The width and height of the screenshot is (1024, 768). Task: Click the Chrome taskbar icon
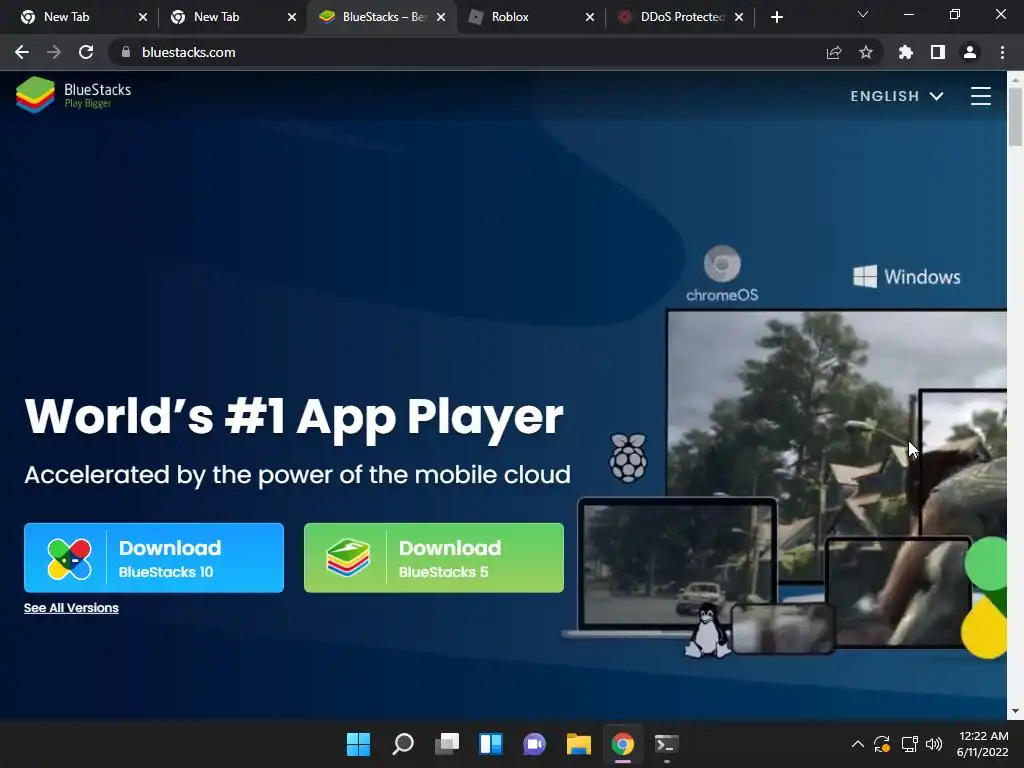point(622,744)
